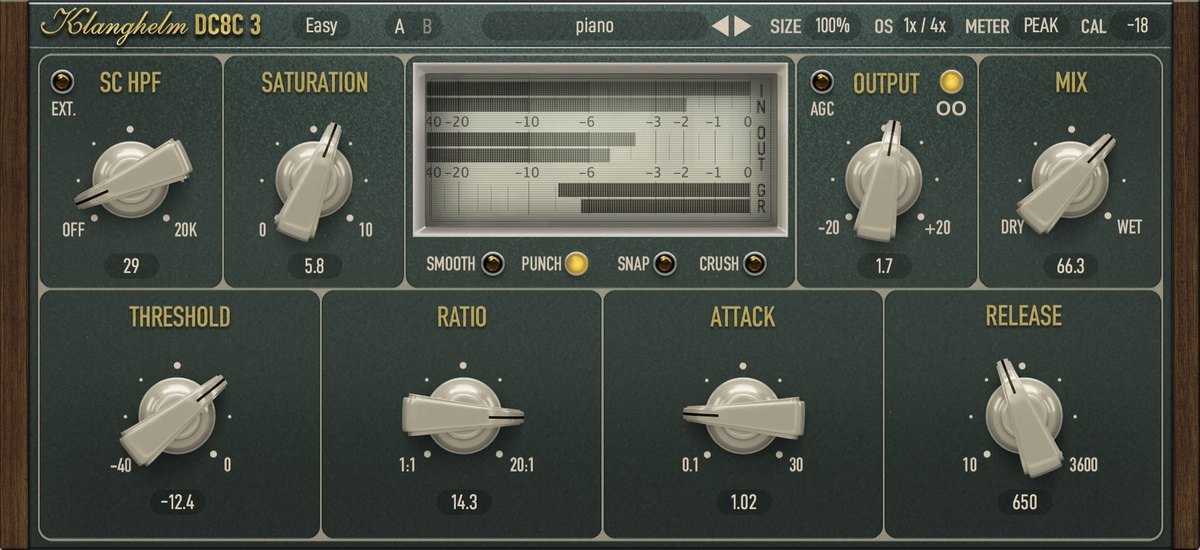Click the THRESHOLD section title
The image size is (1200, 550).
(x=179, y=317)
